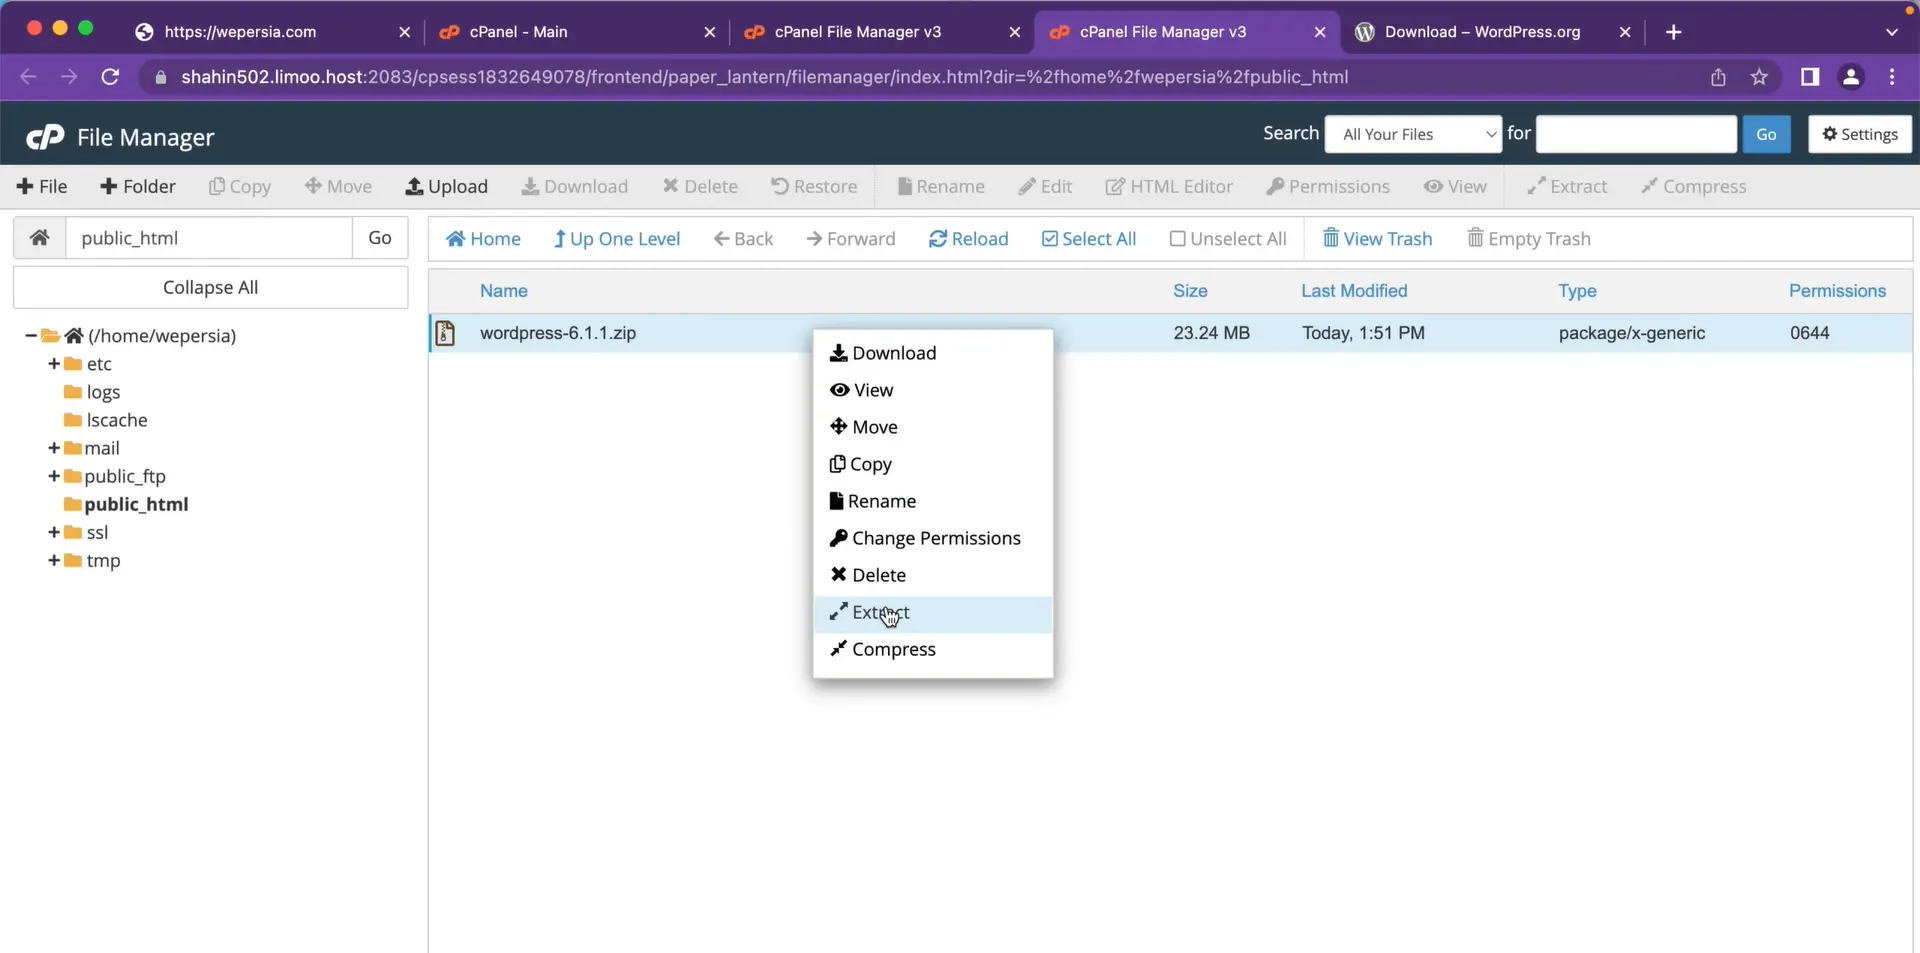Click Go next to public_html path
Image resolution: width=1920 pixels, height=953 pixels.
pyautogui.click(x=380, y=238)
